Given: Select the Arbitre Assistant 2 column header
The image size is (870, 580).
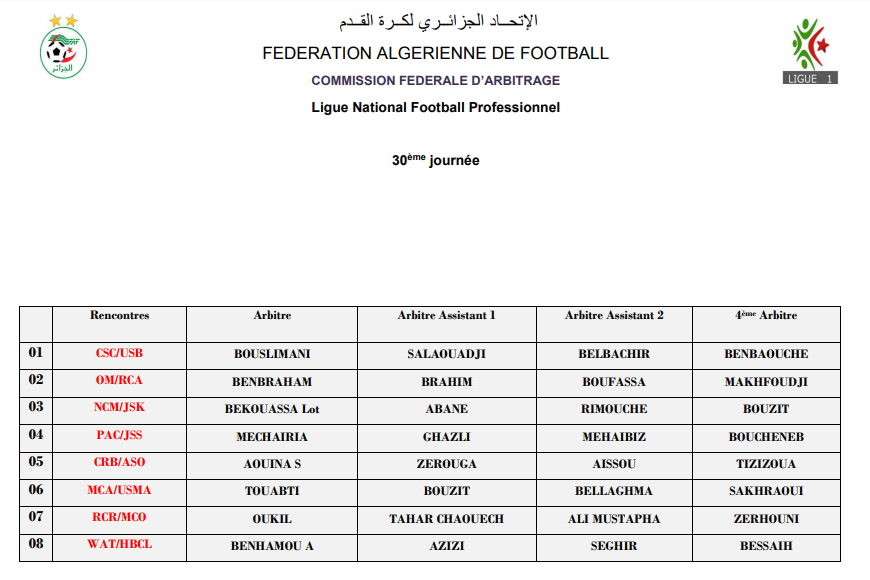Looking at the screenshot, I should point(614,316).
